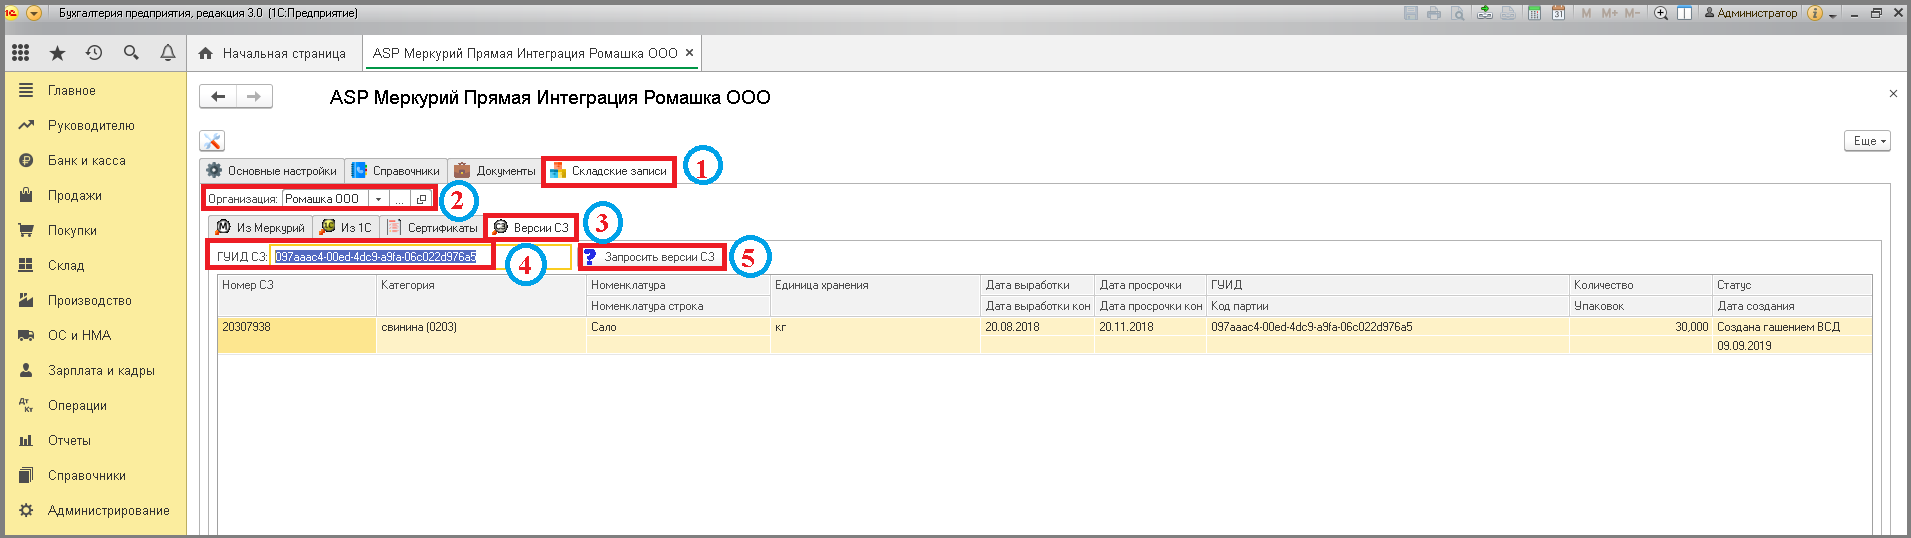Click the 1C main menu dropdown button
The image size is (1911, 538).
(x=34, y=13)
